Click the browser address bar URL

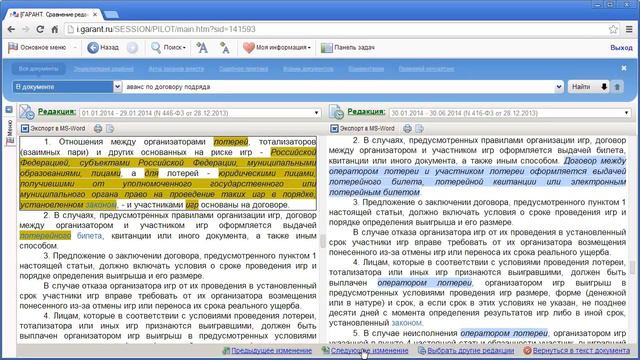166,29
